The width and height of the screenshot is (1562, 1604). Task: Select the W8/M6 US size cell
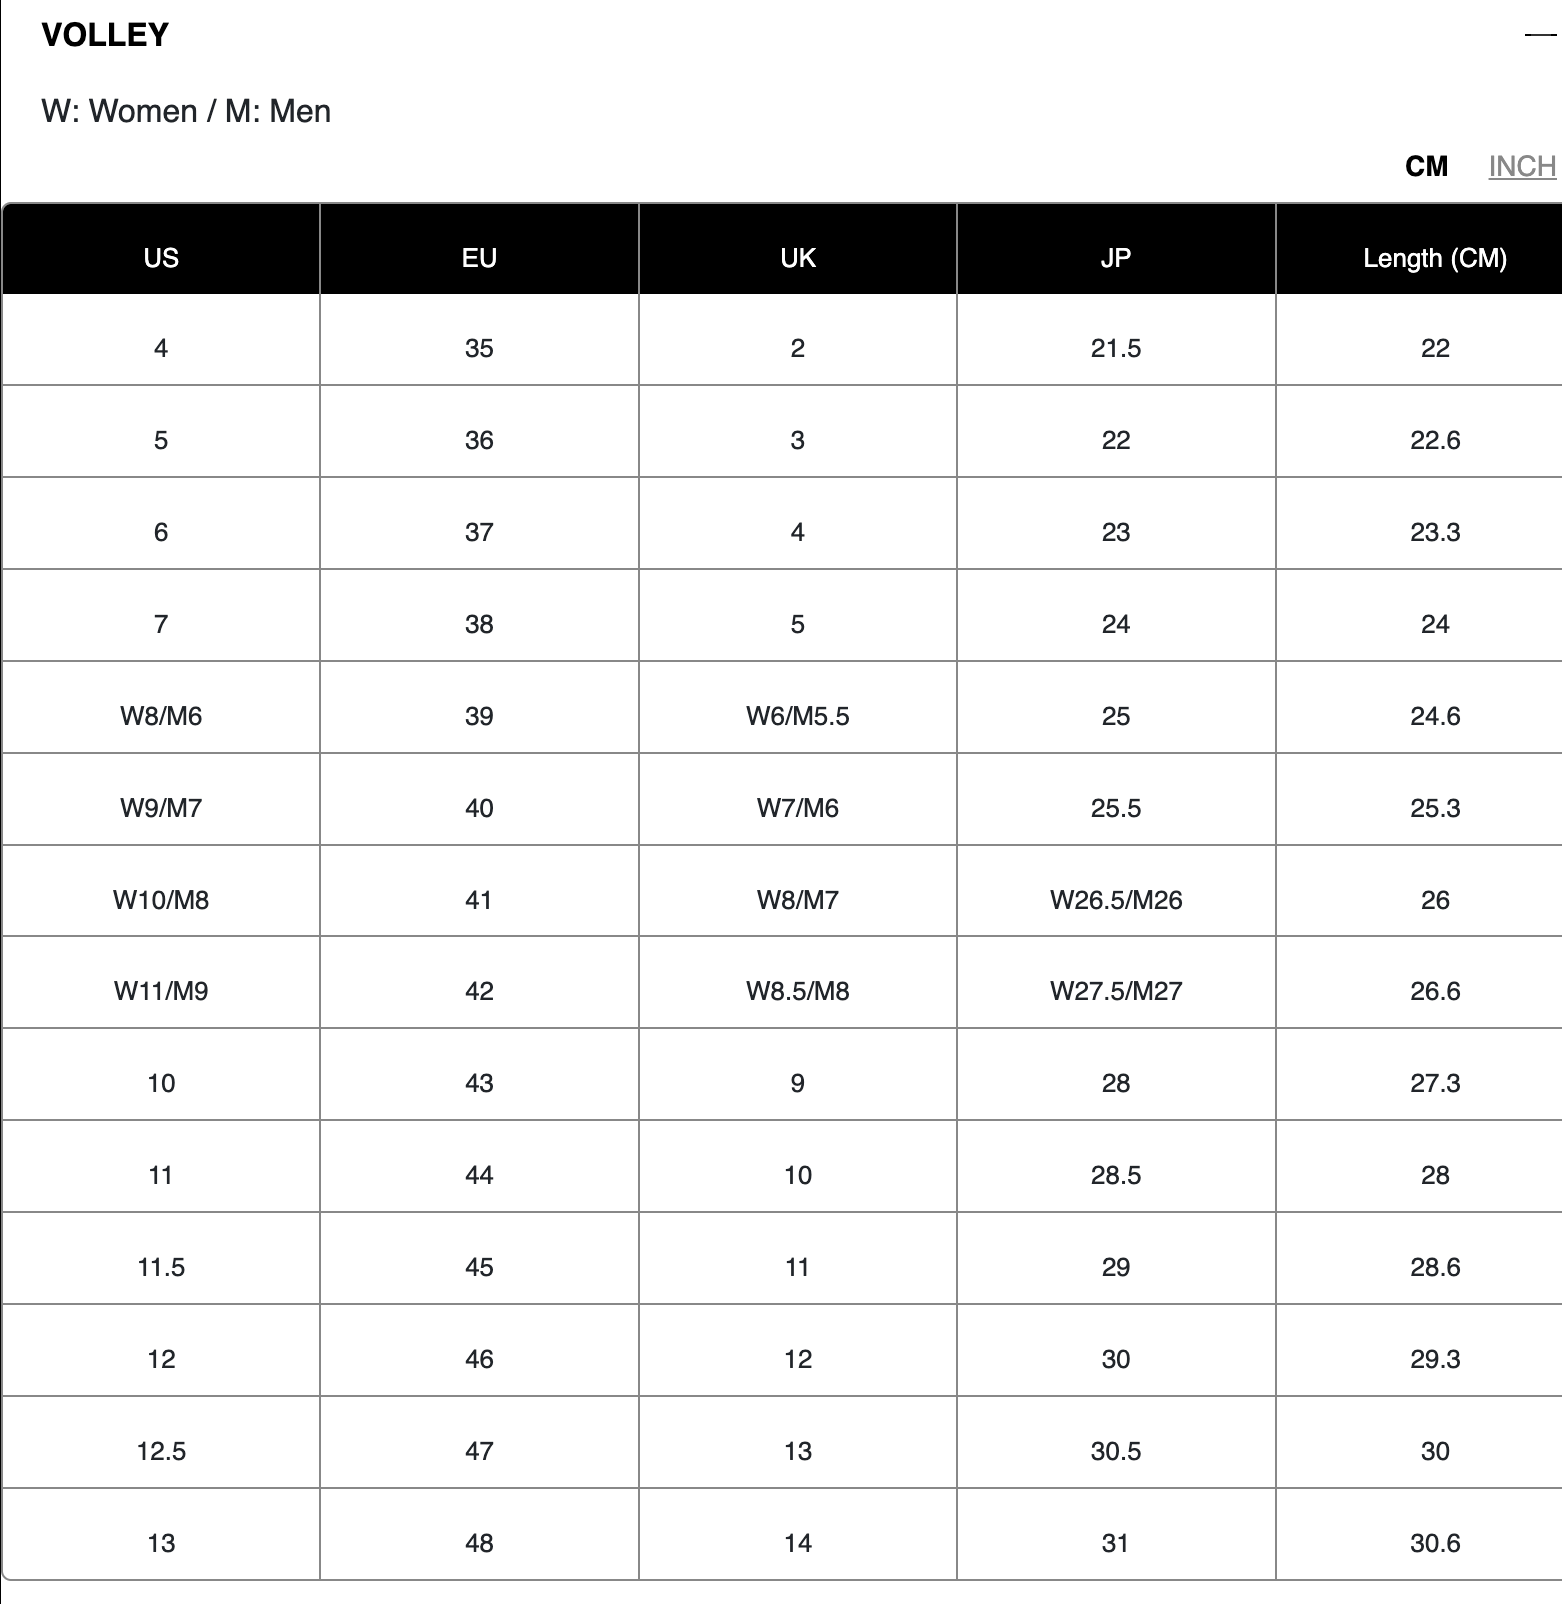[x=161, y=716]
